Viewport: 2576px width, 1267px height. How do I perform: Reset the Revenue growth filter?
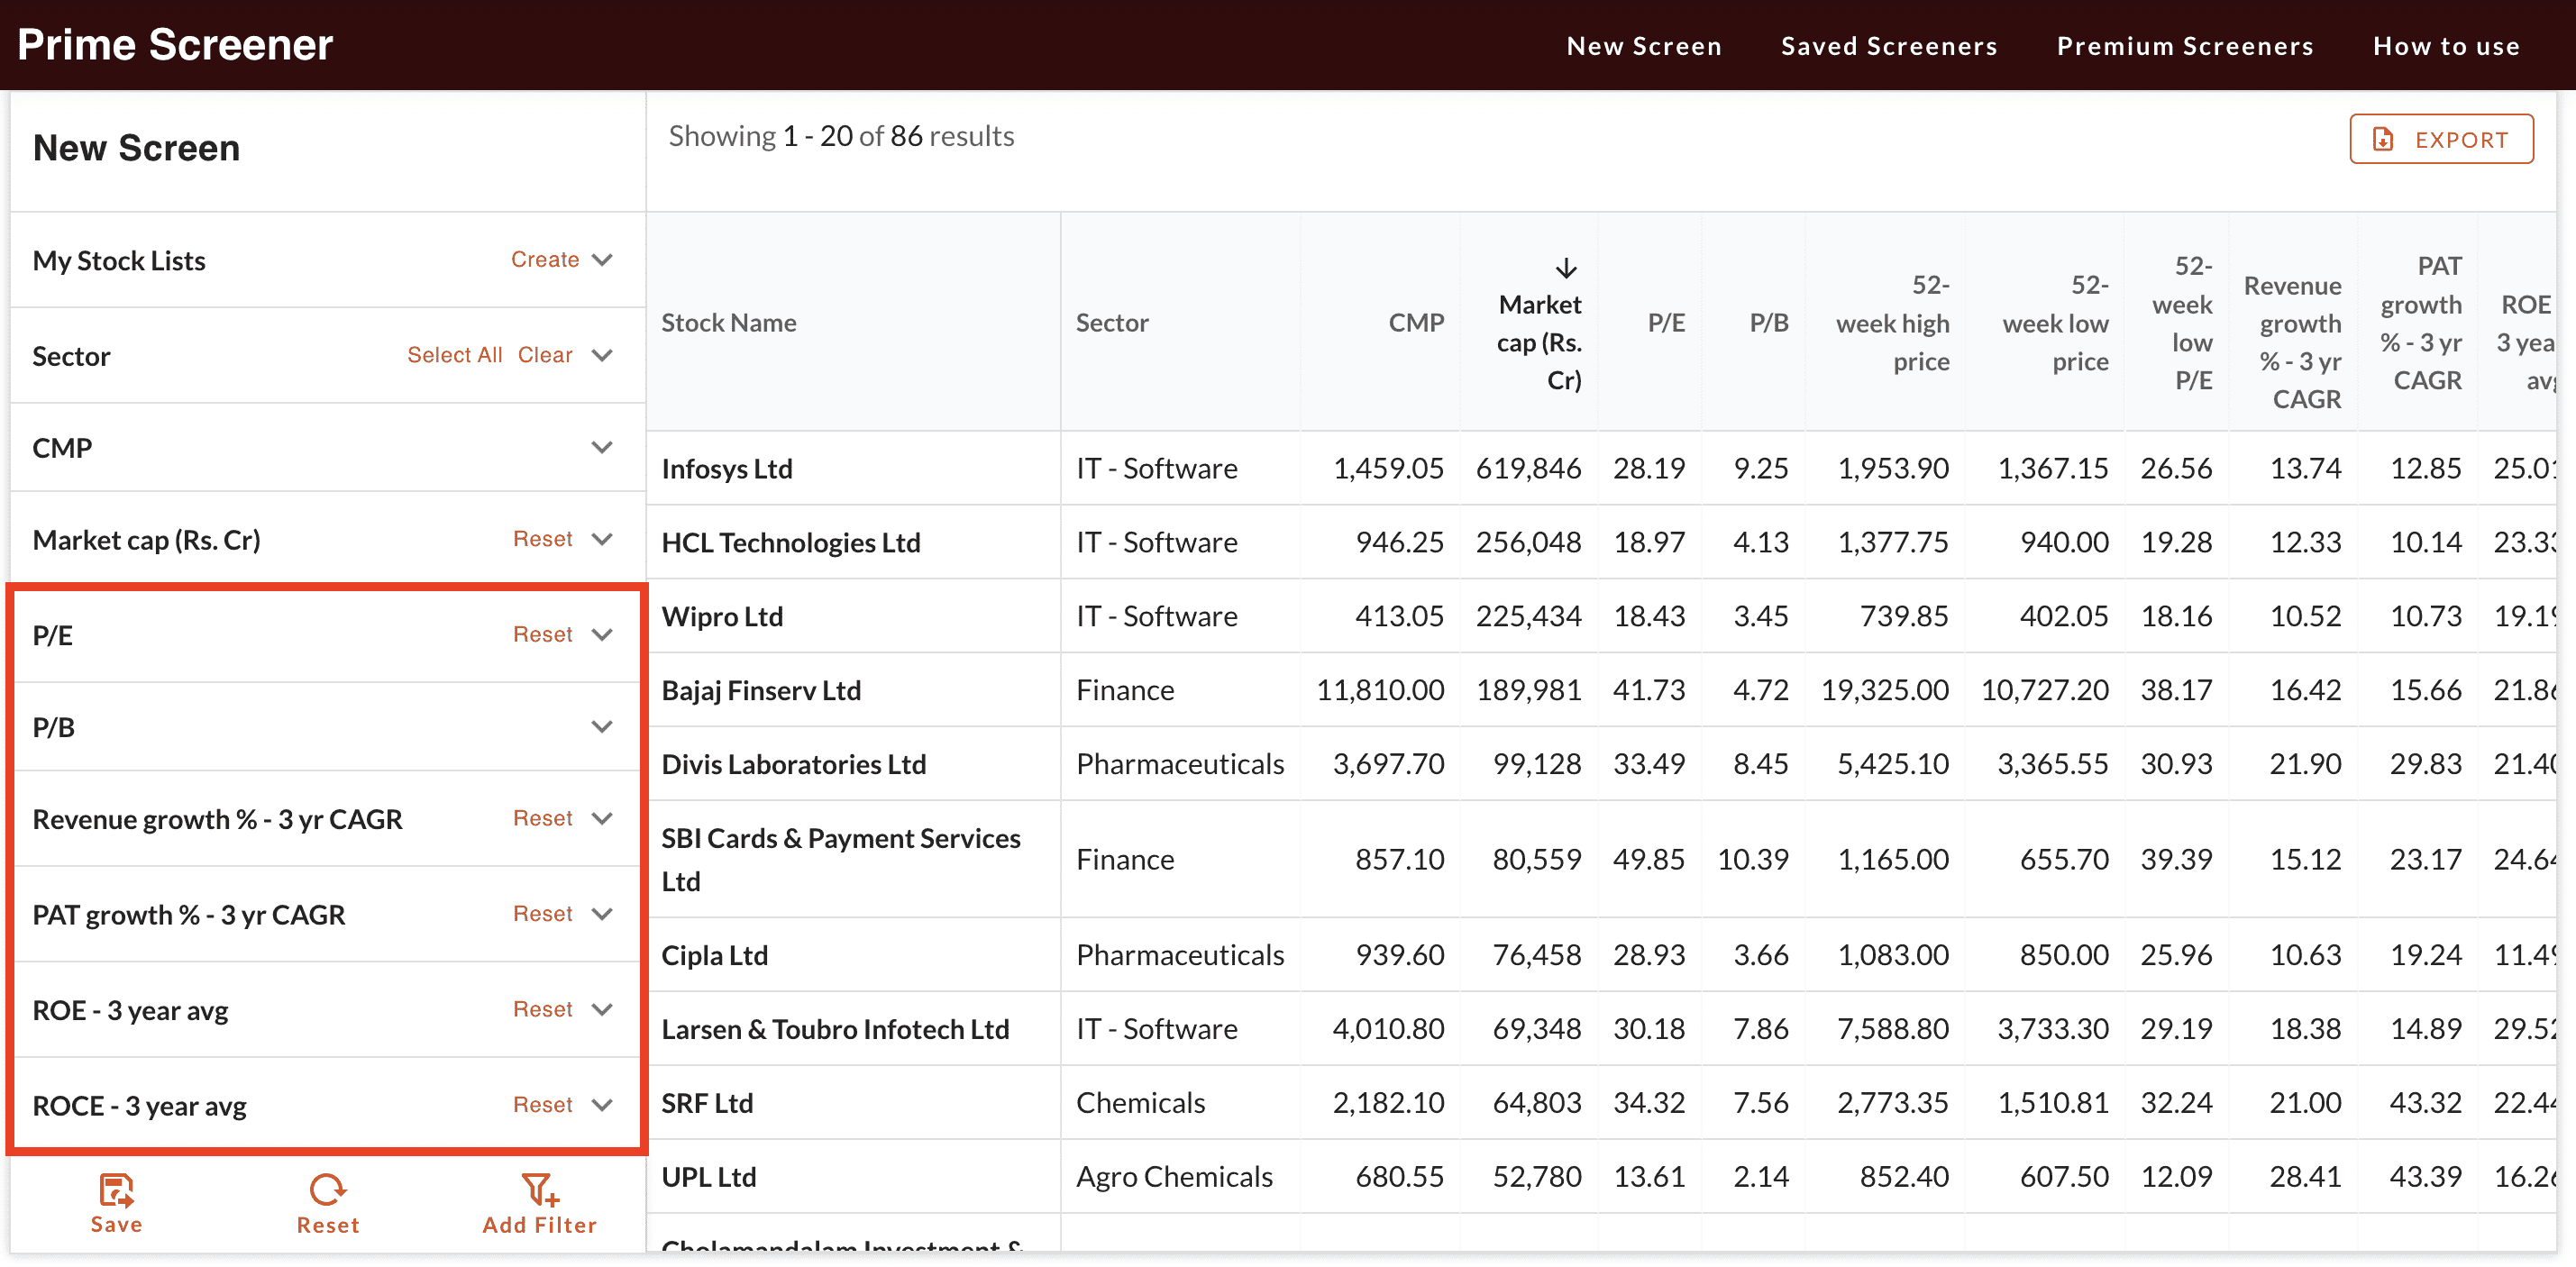click(x=543, y=818)
